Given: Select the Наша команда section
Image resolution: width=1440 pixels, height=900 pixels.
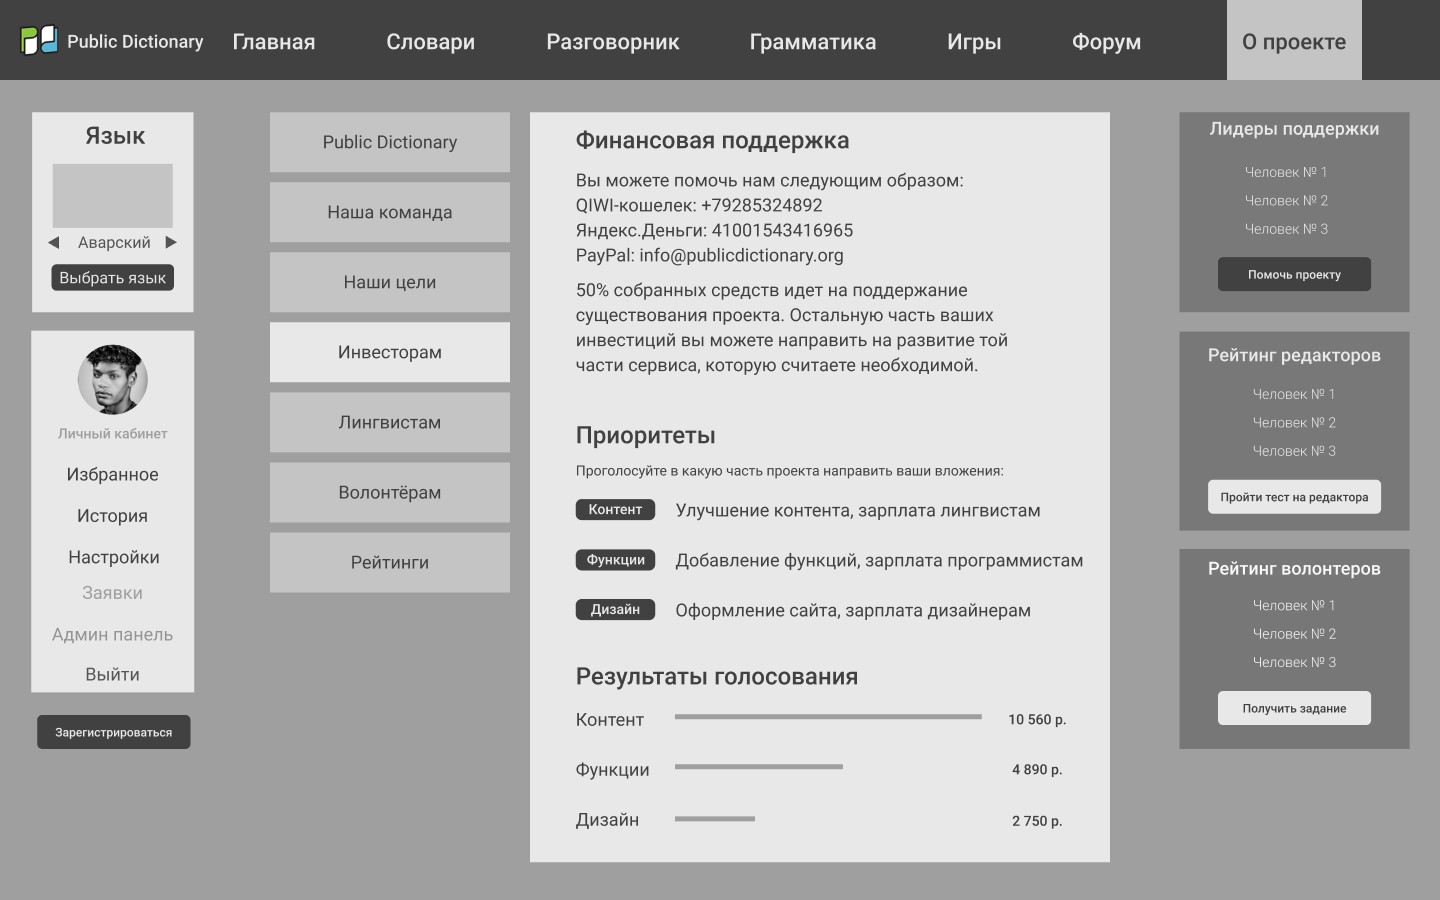Looking at the screenshot, I should point(390,212).
